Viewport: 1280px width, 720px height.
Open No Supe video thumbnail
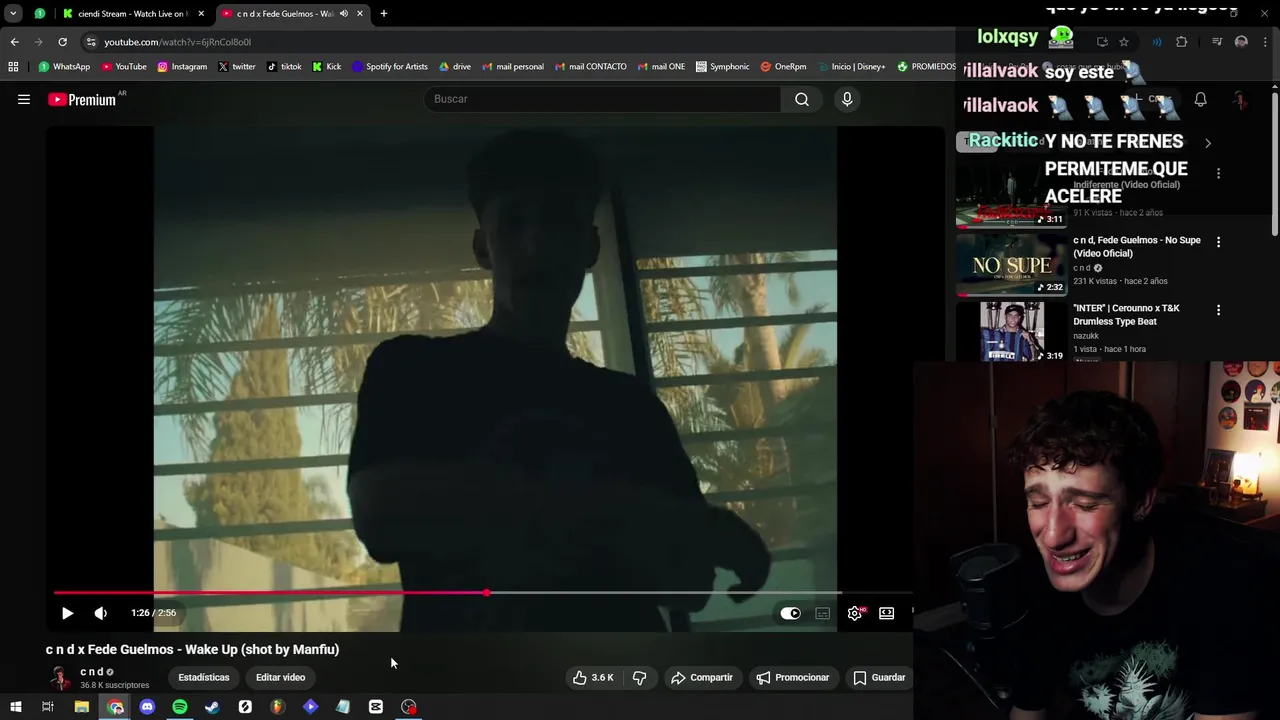tap(1011, 265)
